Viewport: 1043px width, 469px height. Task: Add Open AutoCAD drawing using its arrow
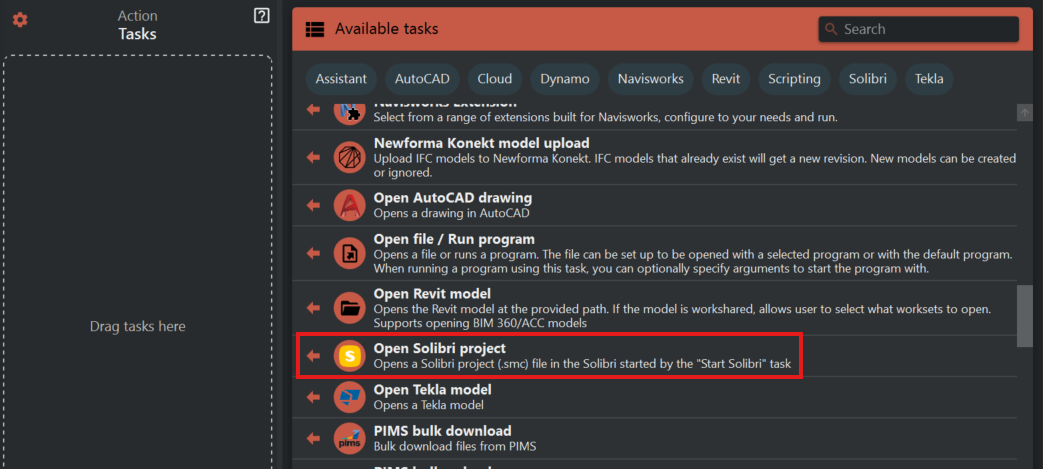(x=313, y=205)
